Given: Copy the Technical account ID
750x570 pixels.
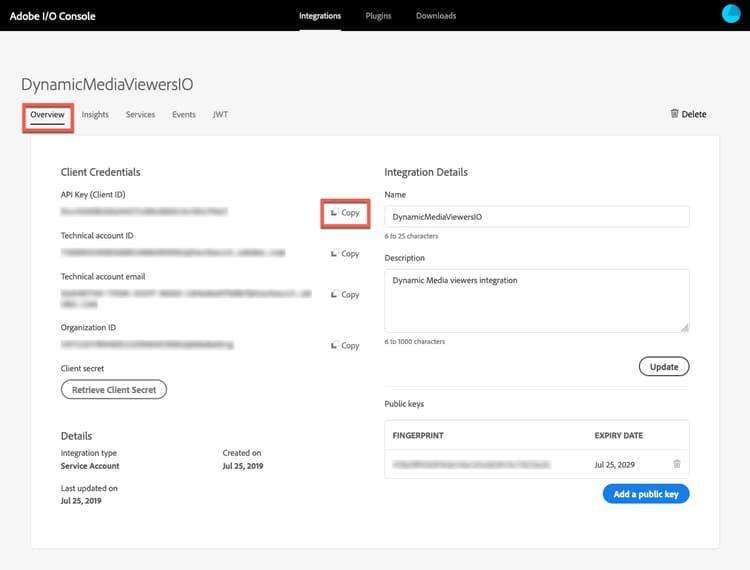Looking at the screenshot, I should (345, 254).
